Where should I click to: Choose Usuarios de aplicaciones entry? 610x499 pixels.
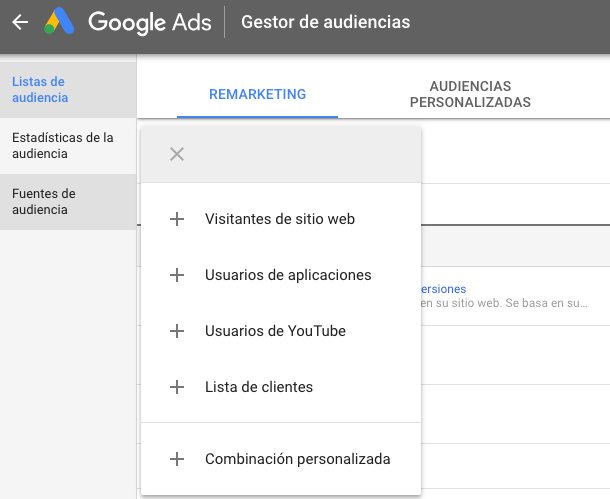tap(281, 275)
